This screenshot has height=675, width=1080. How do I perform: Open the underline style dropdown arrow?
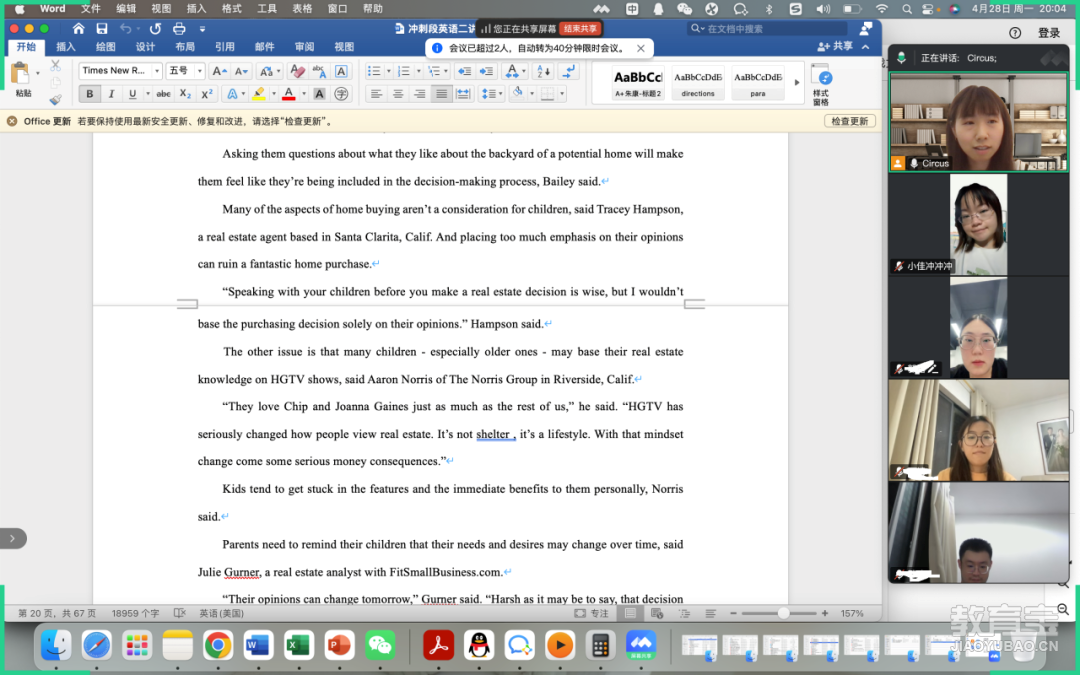(147, 94)
